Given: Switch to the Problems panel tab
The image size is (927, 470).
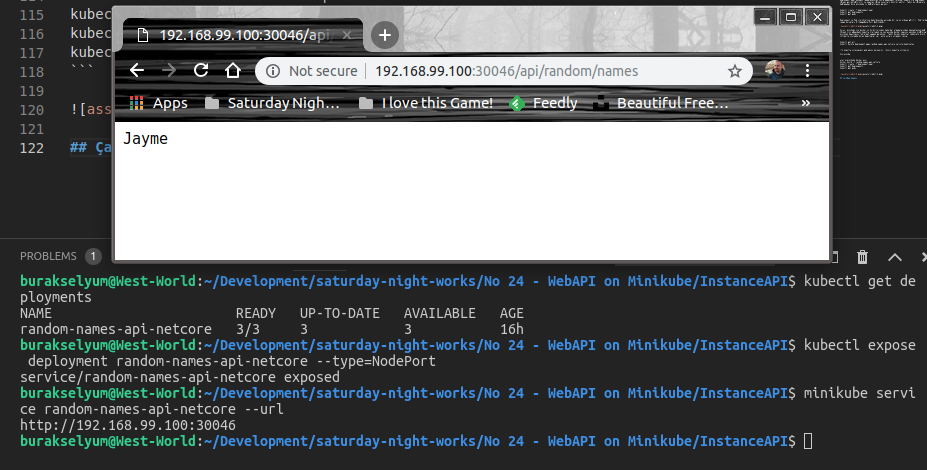Looking at the screenshot, I should [x=48, y=256].
